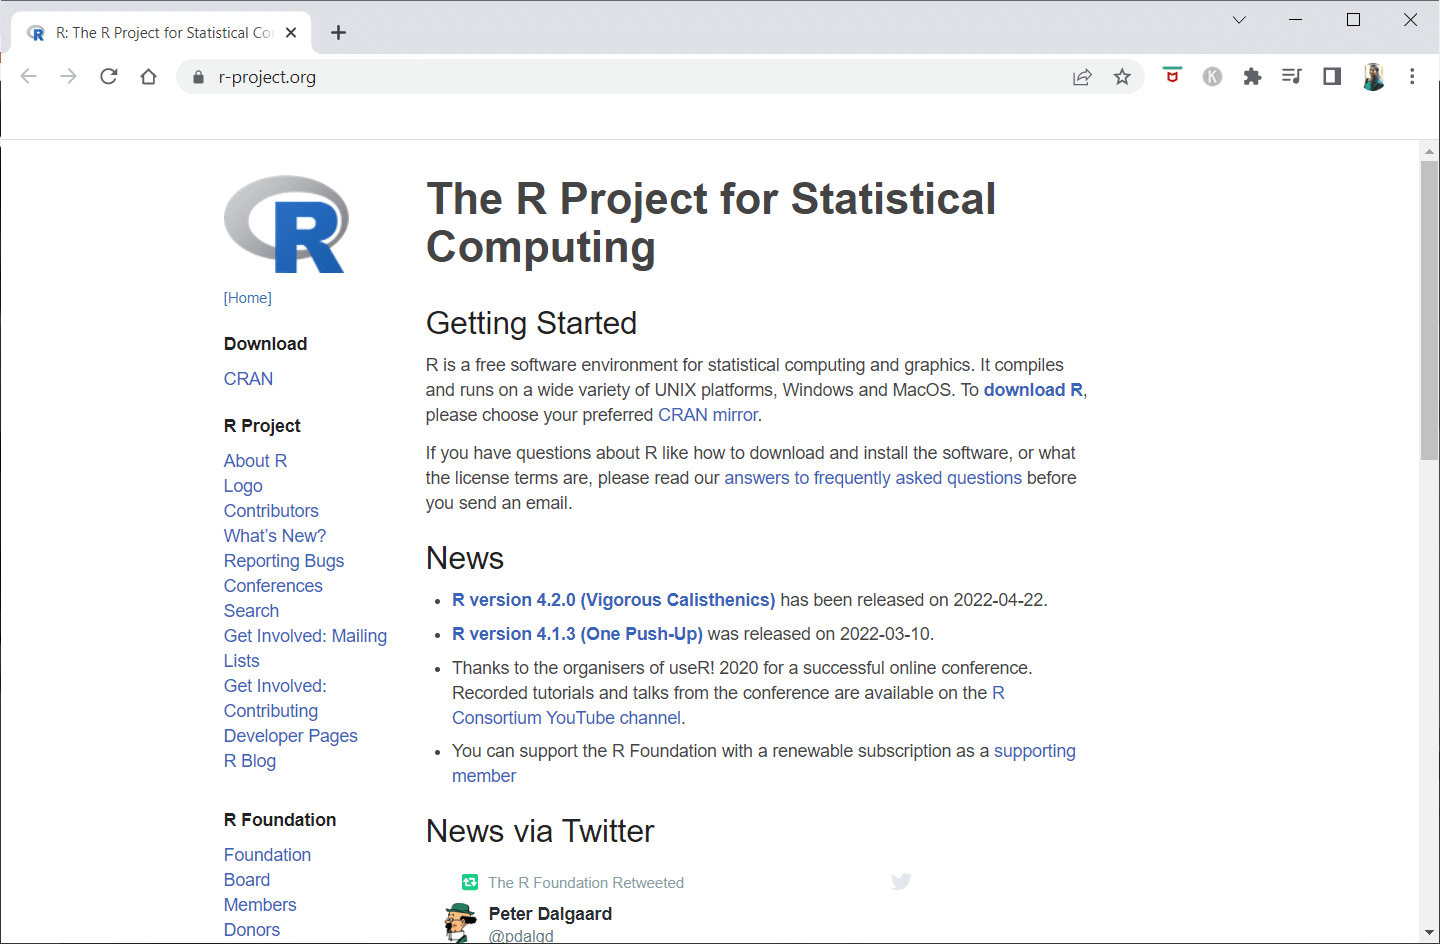Open the Reporting Bugs link
Screen dimensions: 1440x944
tap(284, 561)
